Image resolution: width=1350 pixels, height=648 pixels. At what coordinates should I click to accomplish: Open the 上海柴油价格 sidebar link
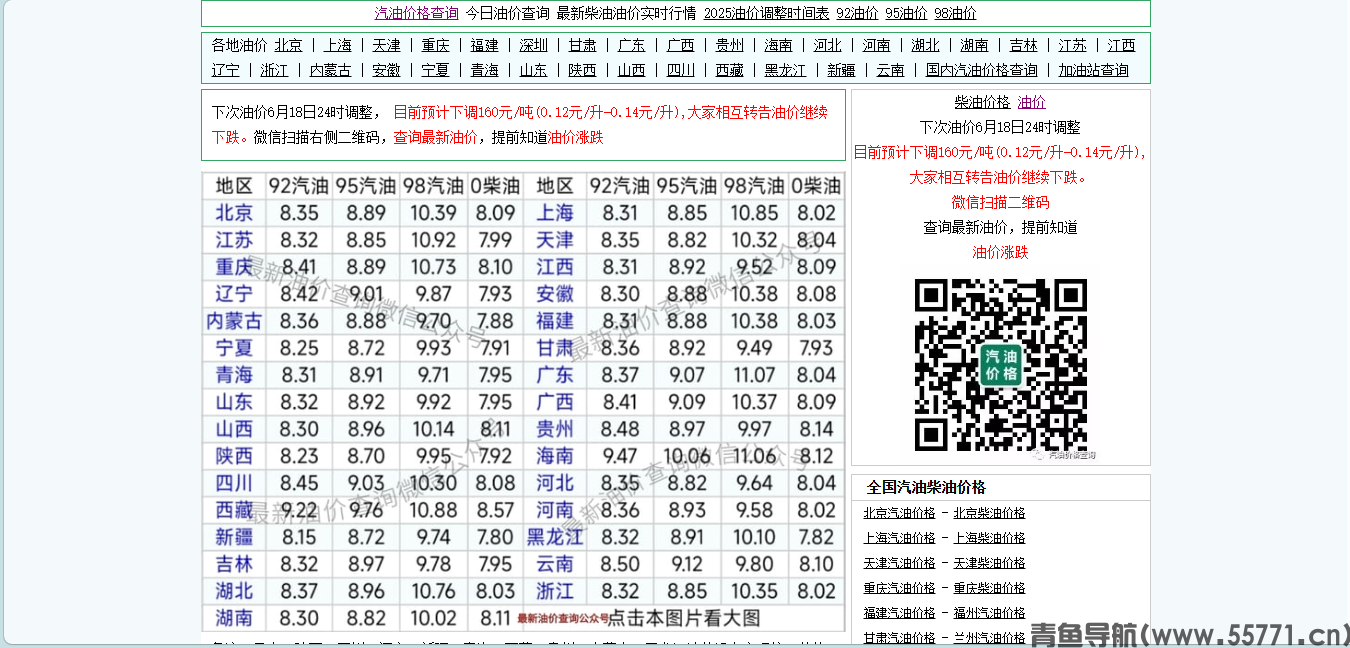point(989,538)
